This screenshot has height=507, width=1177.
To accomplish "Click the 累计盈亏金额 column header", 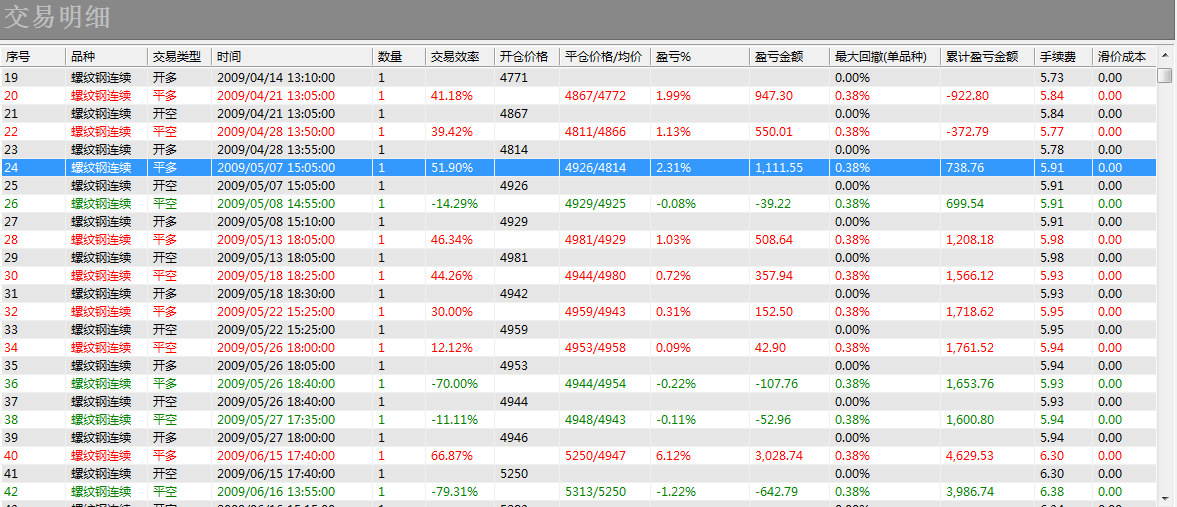I will pos(986,57).
